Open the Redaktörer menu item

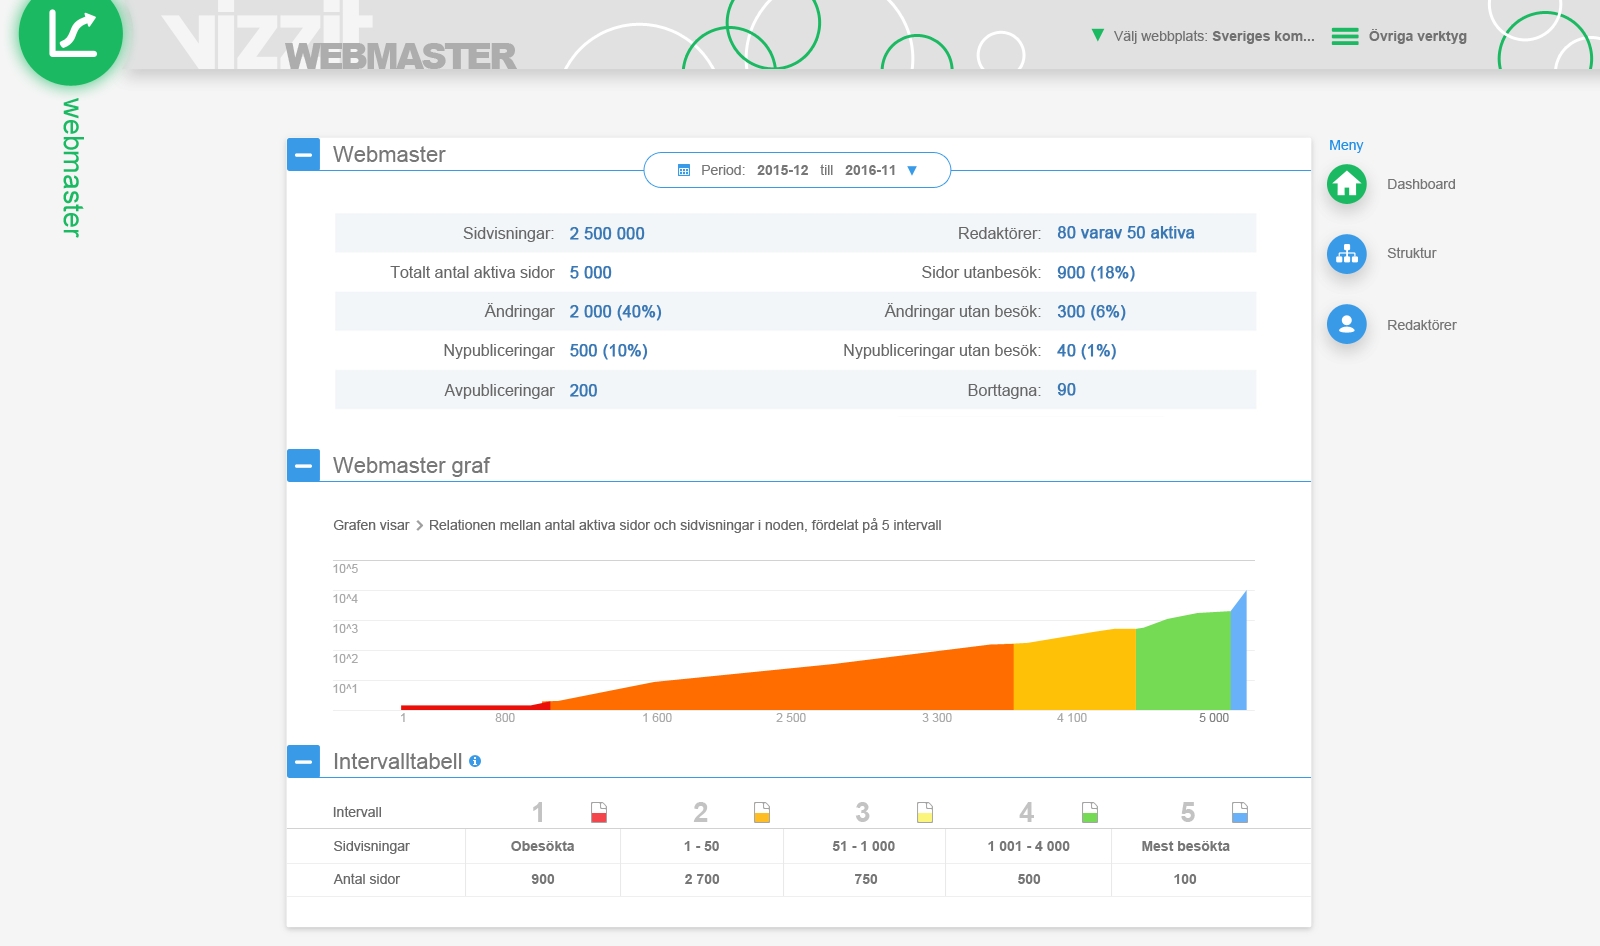pyautogui.click(x=1421, y=325)
